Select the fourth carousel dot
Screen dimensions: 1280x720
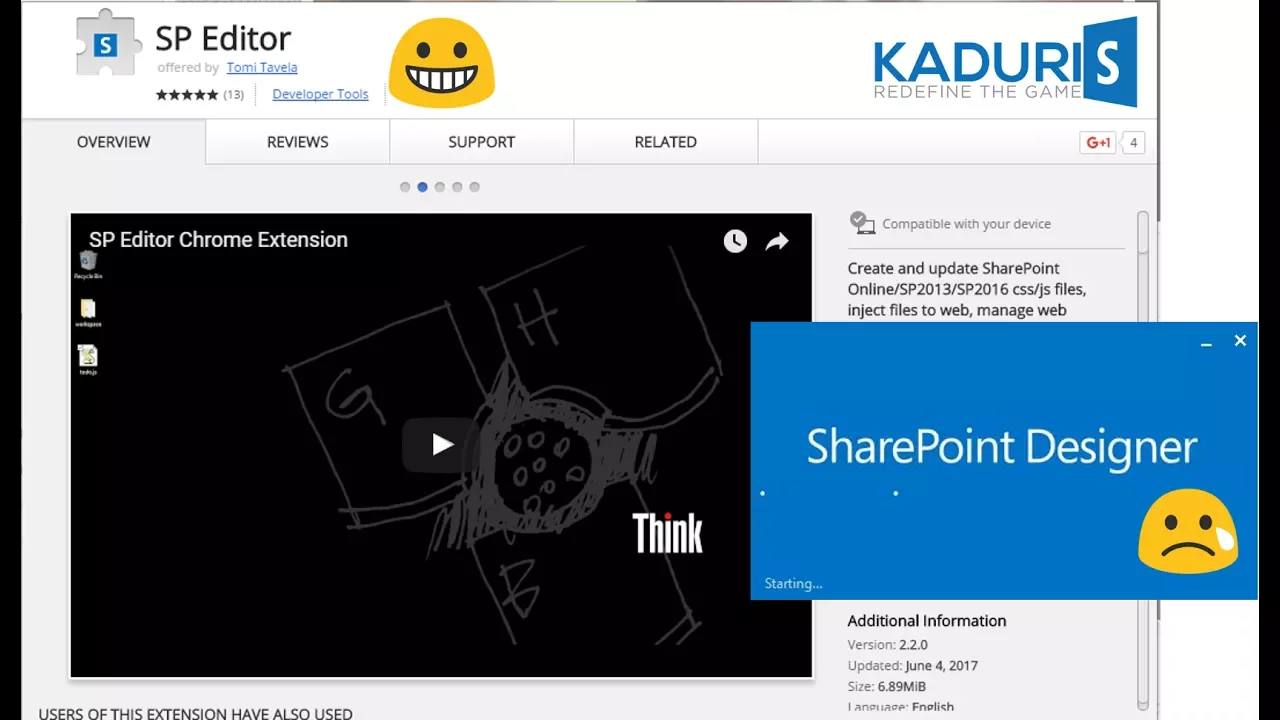click(457, 187)
